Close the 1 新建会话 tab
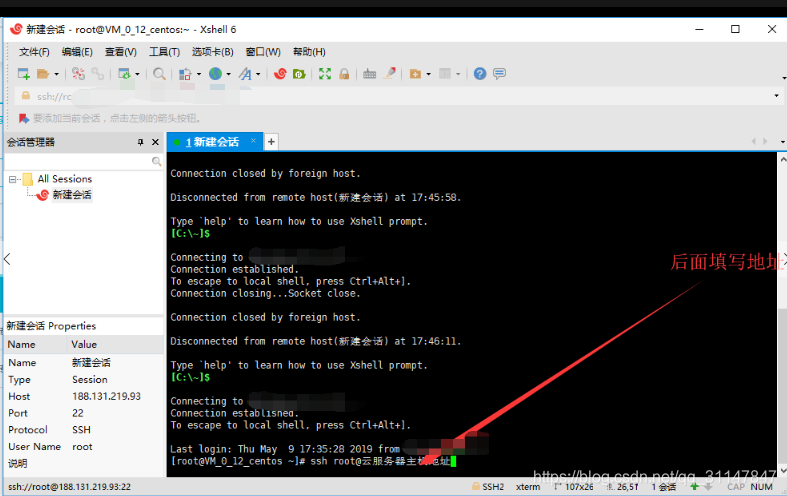The width and height of the screenshot is (787, 496). pos(253,141)
